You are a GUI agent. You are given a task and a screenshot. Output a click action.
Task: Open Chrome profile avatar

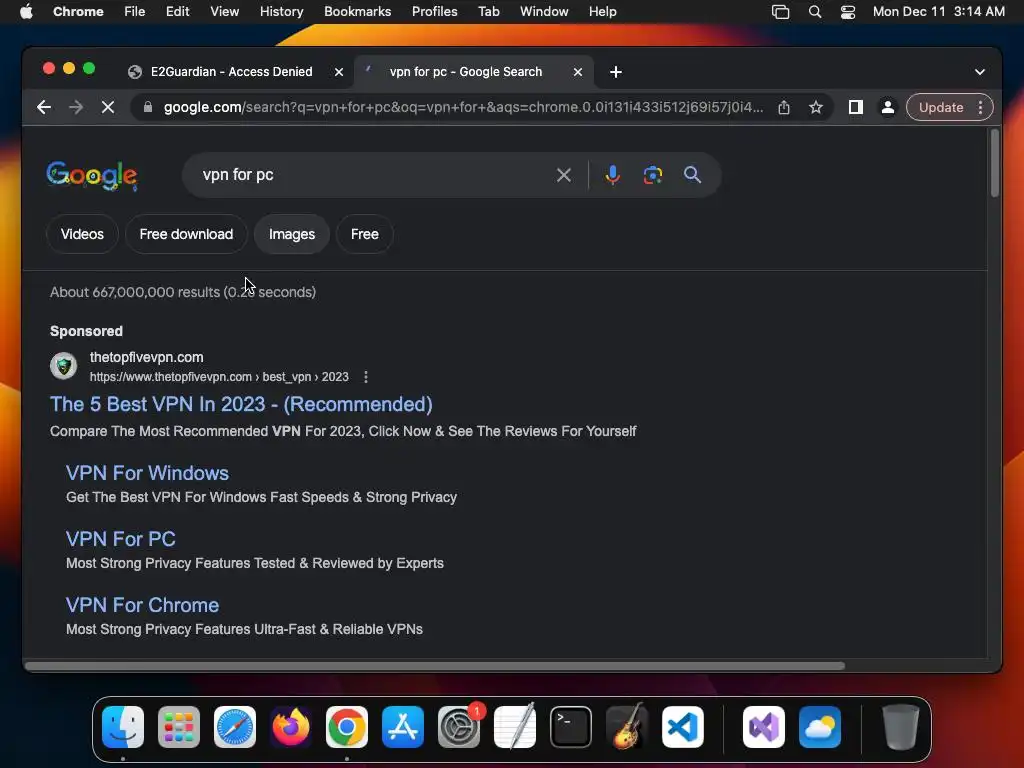coord(888,107)
